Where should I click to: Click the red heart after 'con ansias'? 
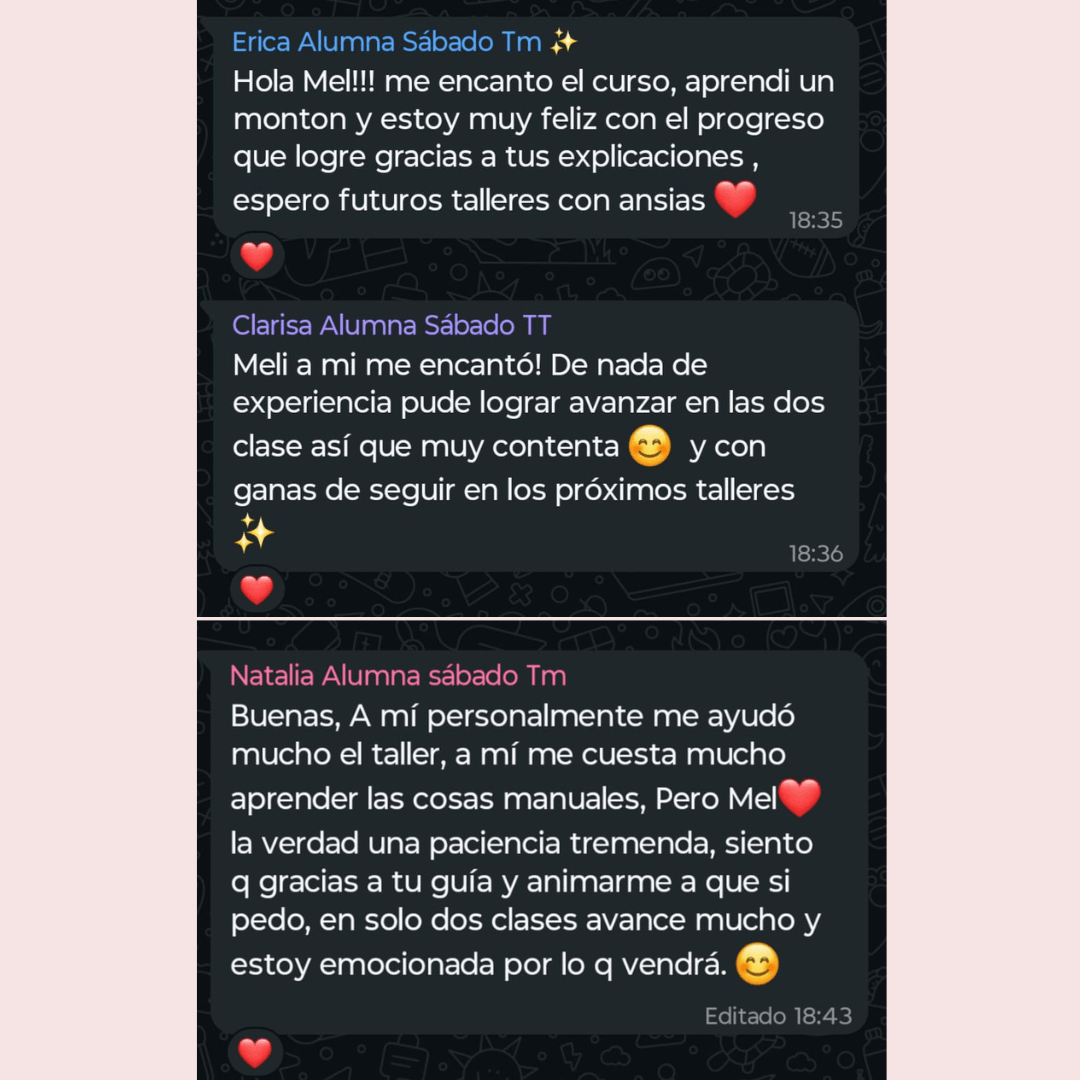[x=736, y=199]
